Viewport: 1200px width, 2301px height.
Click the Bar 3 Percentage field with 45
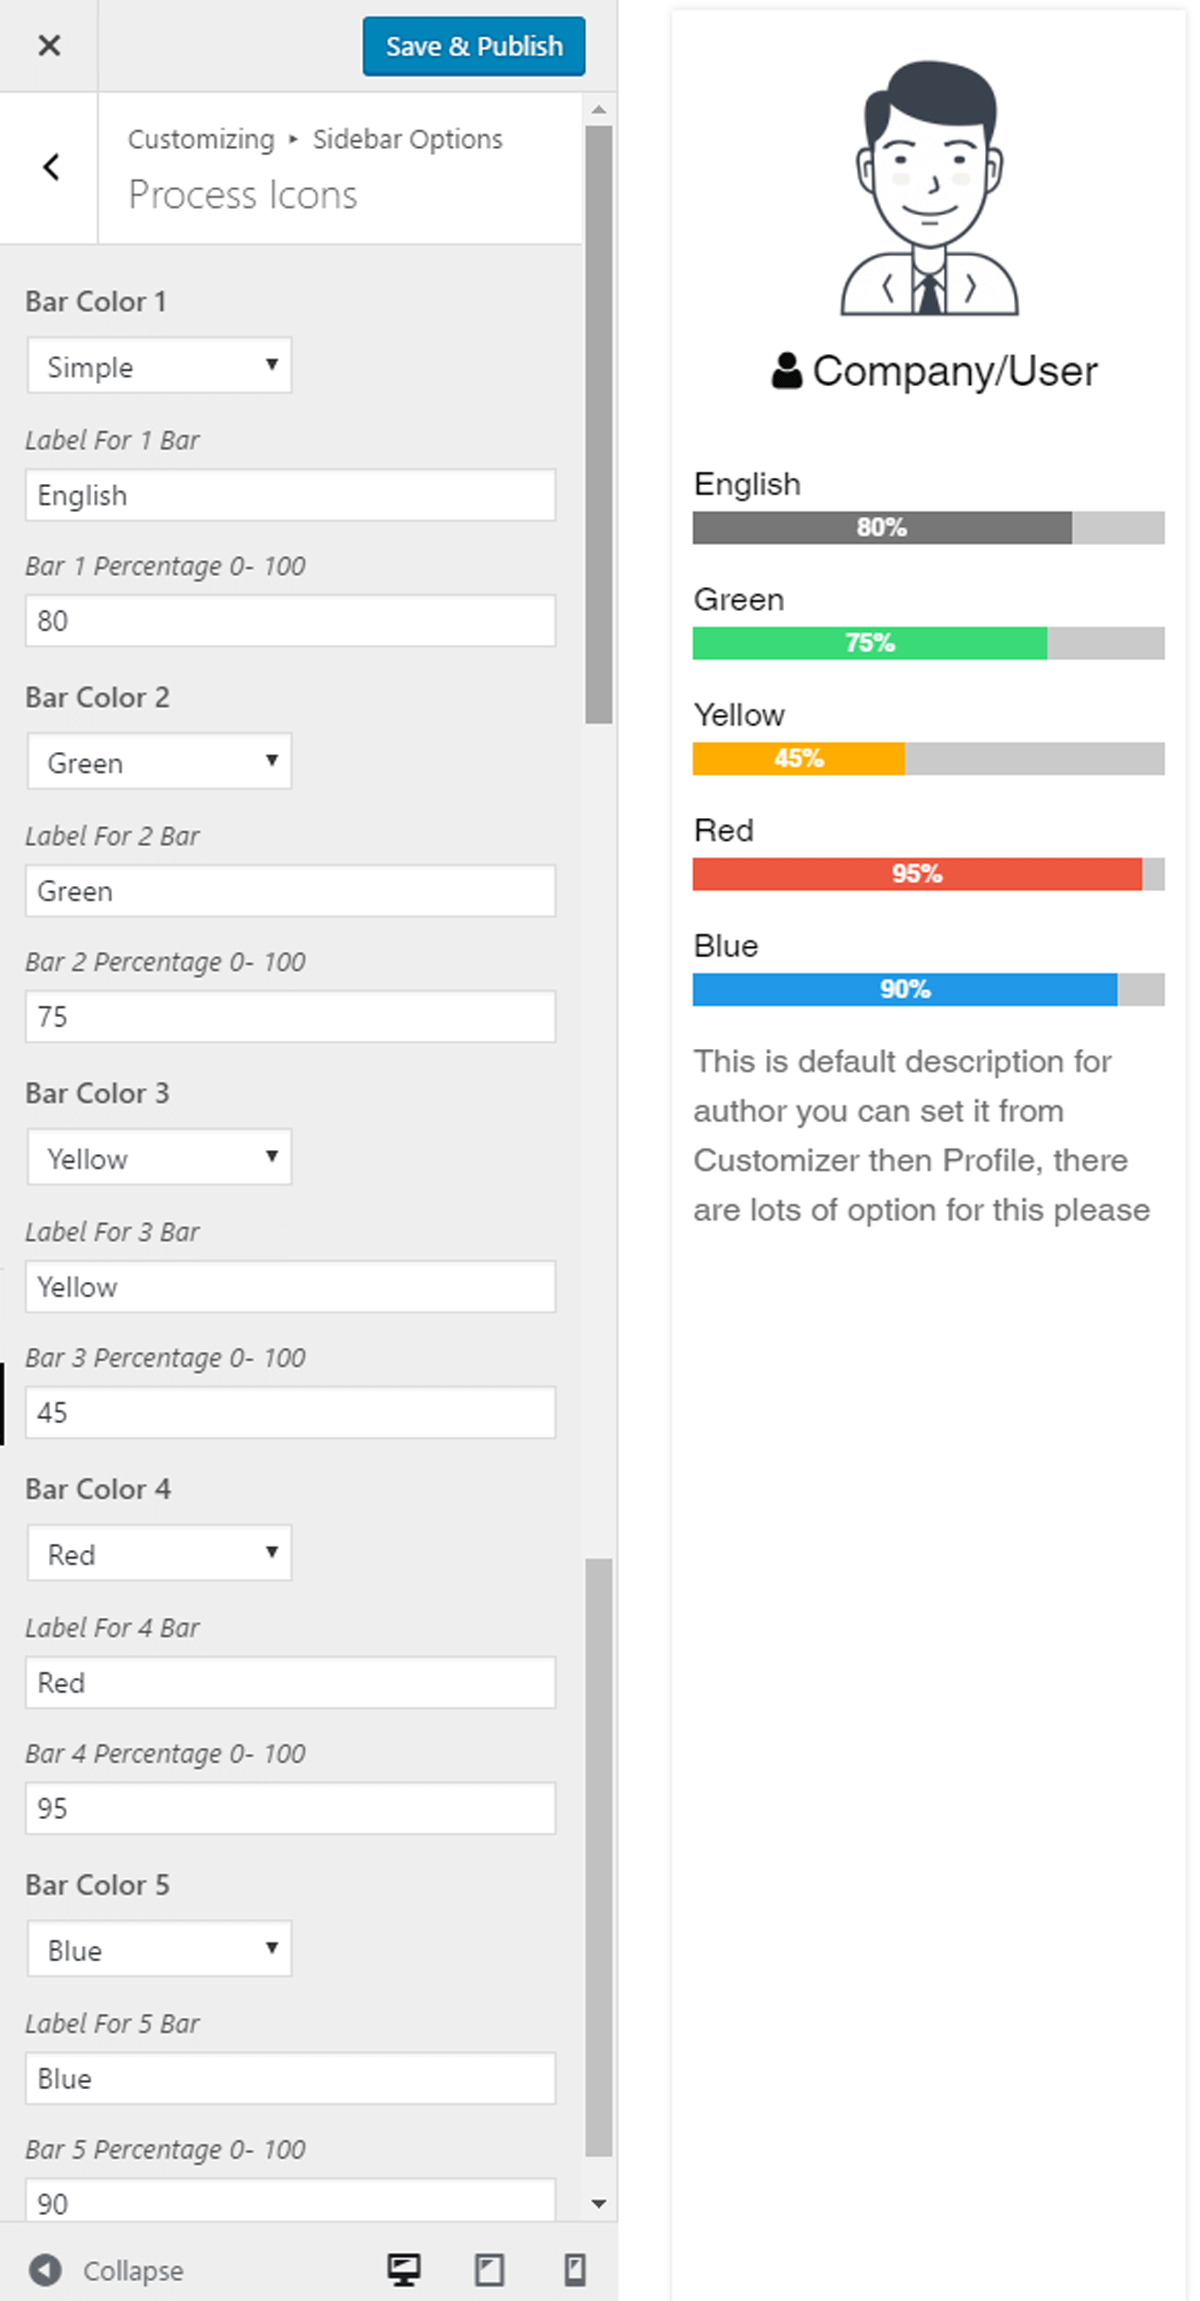[x=290, y=1412]
